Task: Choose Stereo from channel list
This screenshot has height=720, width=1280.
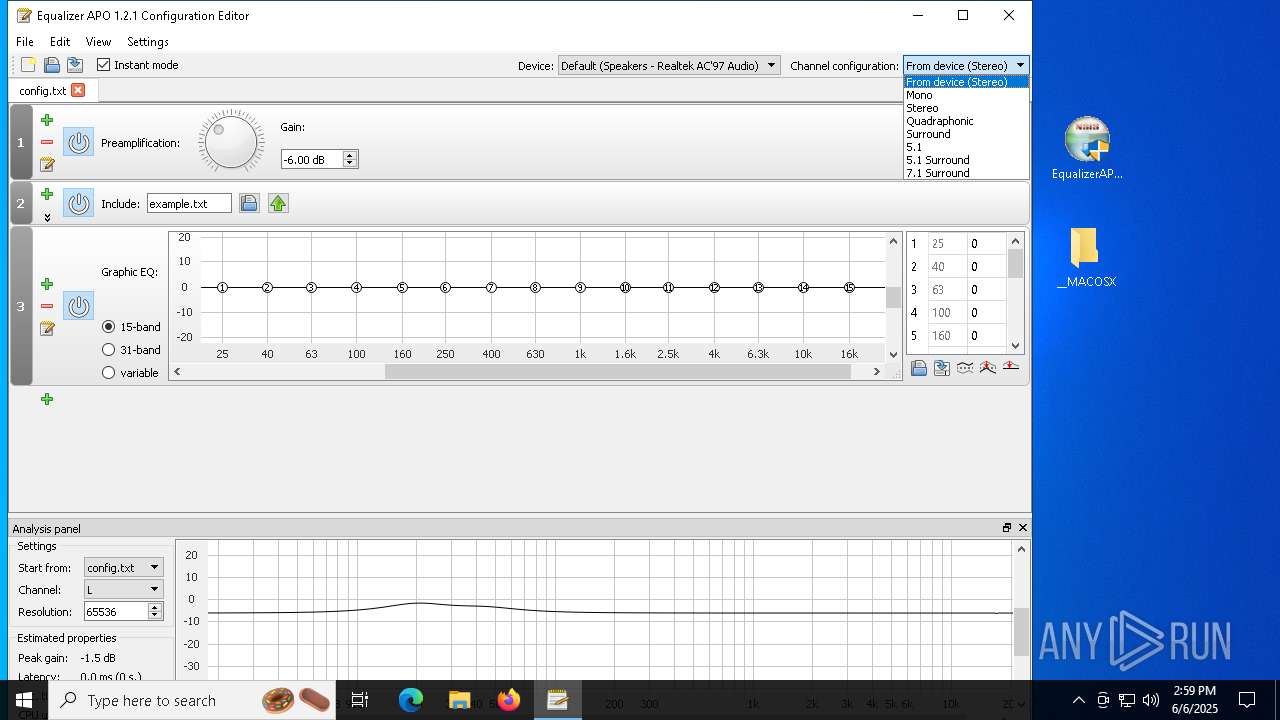Action: pyautogui.click(x=966, y=108)
